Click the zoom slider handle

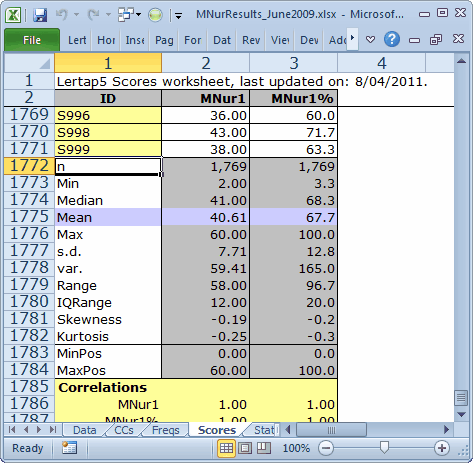click(x=384, y=448)
